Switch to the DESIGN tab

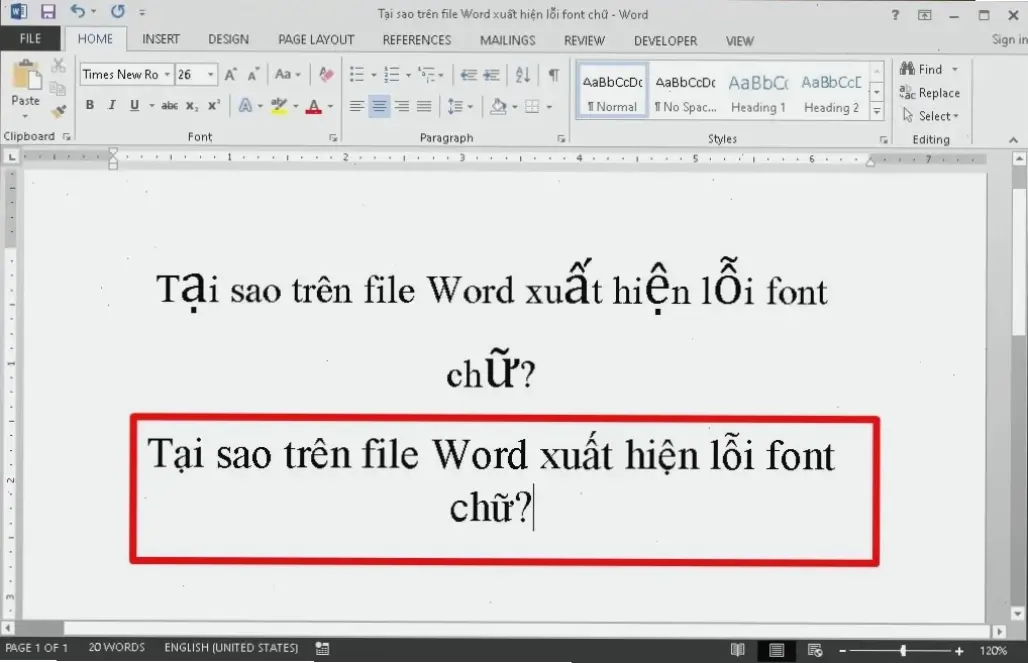228,40
